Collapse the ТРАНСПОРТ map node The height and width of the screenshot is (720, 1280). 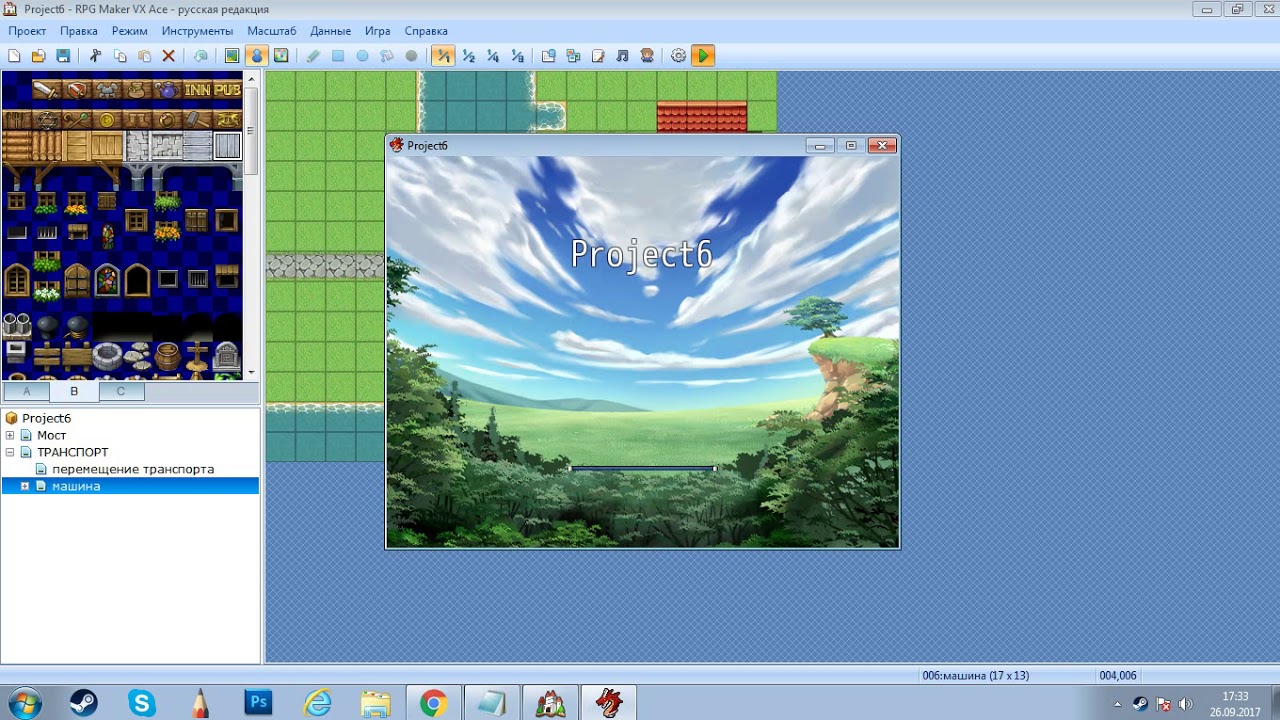pyautogui.click(x=10, y=452)
